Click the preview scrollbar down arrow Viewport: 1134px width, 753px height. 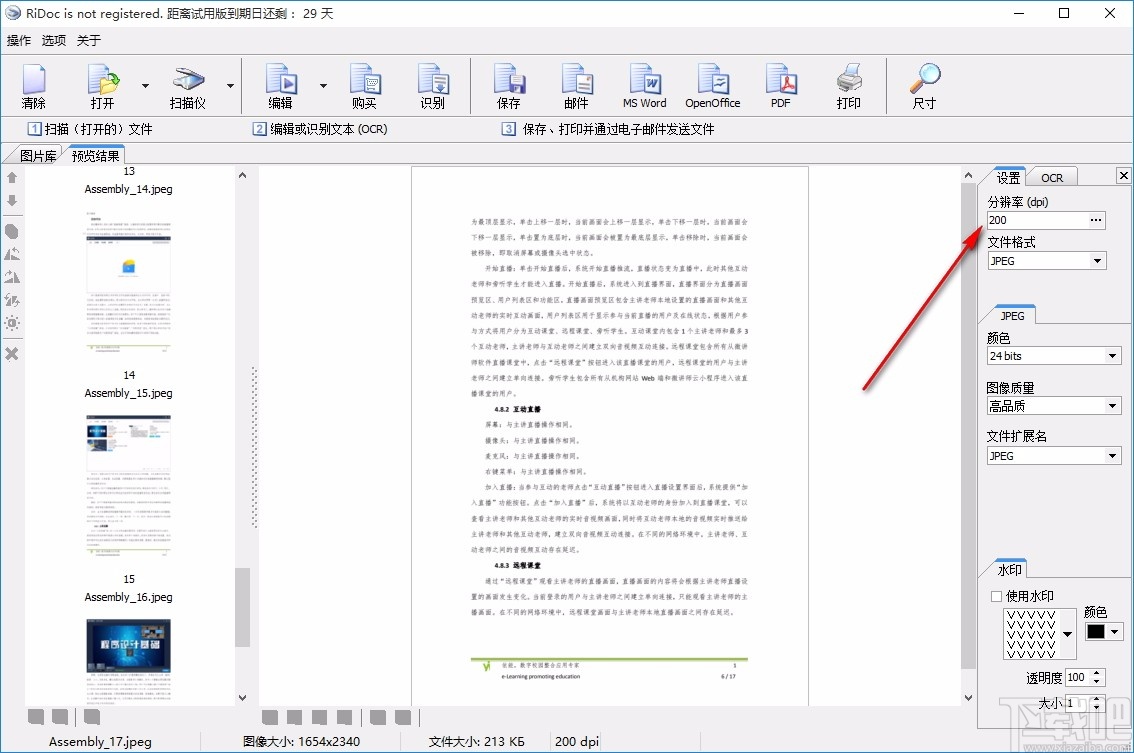pos(968,698)
